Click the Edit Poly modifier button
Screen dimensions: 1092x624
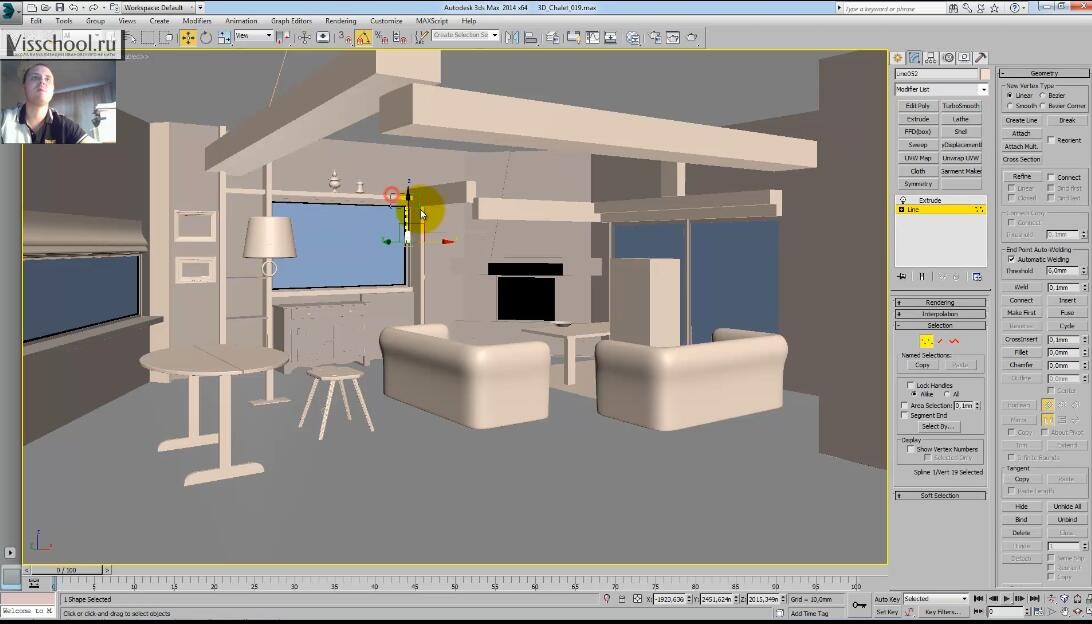point(918,106)
